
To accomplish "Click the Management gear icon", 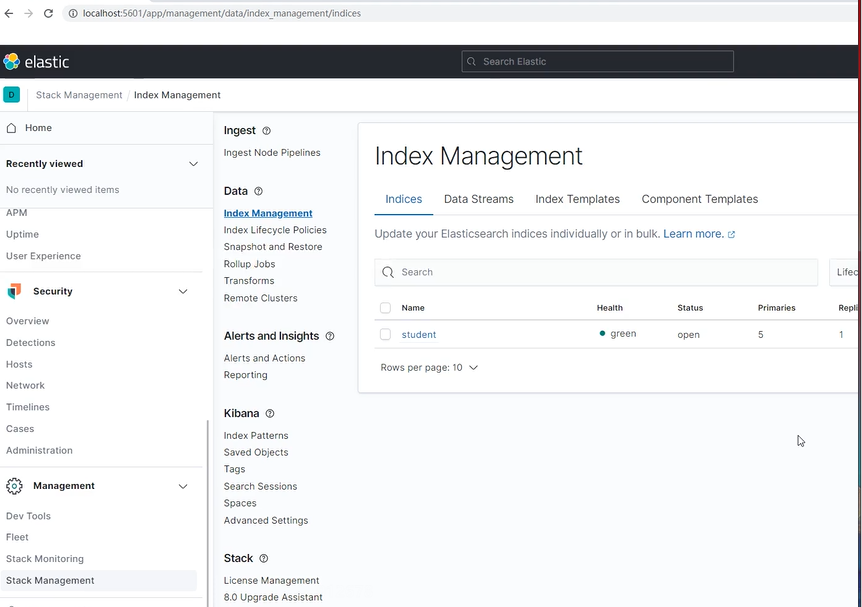I will (14, 486).
